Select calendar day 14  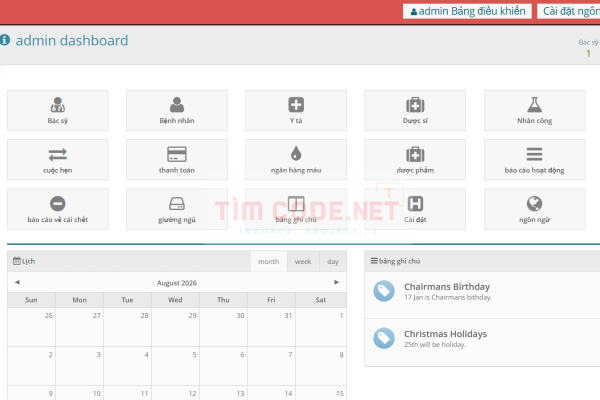[271, 393]
